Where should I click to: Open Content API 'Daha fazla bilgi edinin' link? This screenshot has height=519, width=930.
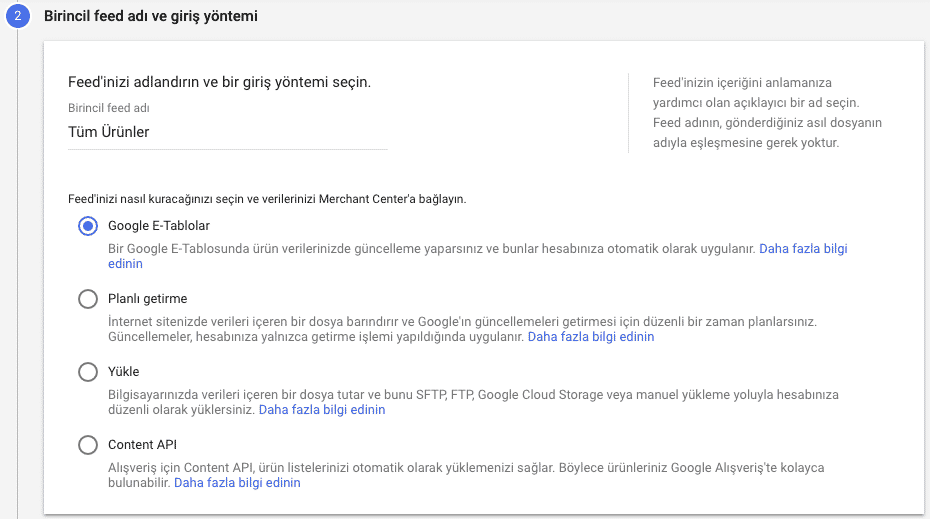click(237, 483)
